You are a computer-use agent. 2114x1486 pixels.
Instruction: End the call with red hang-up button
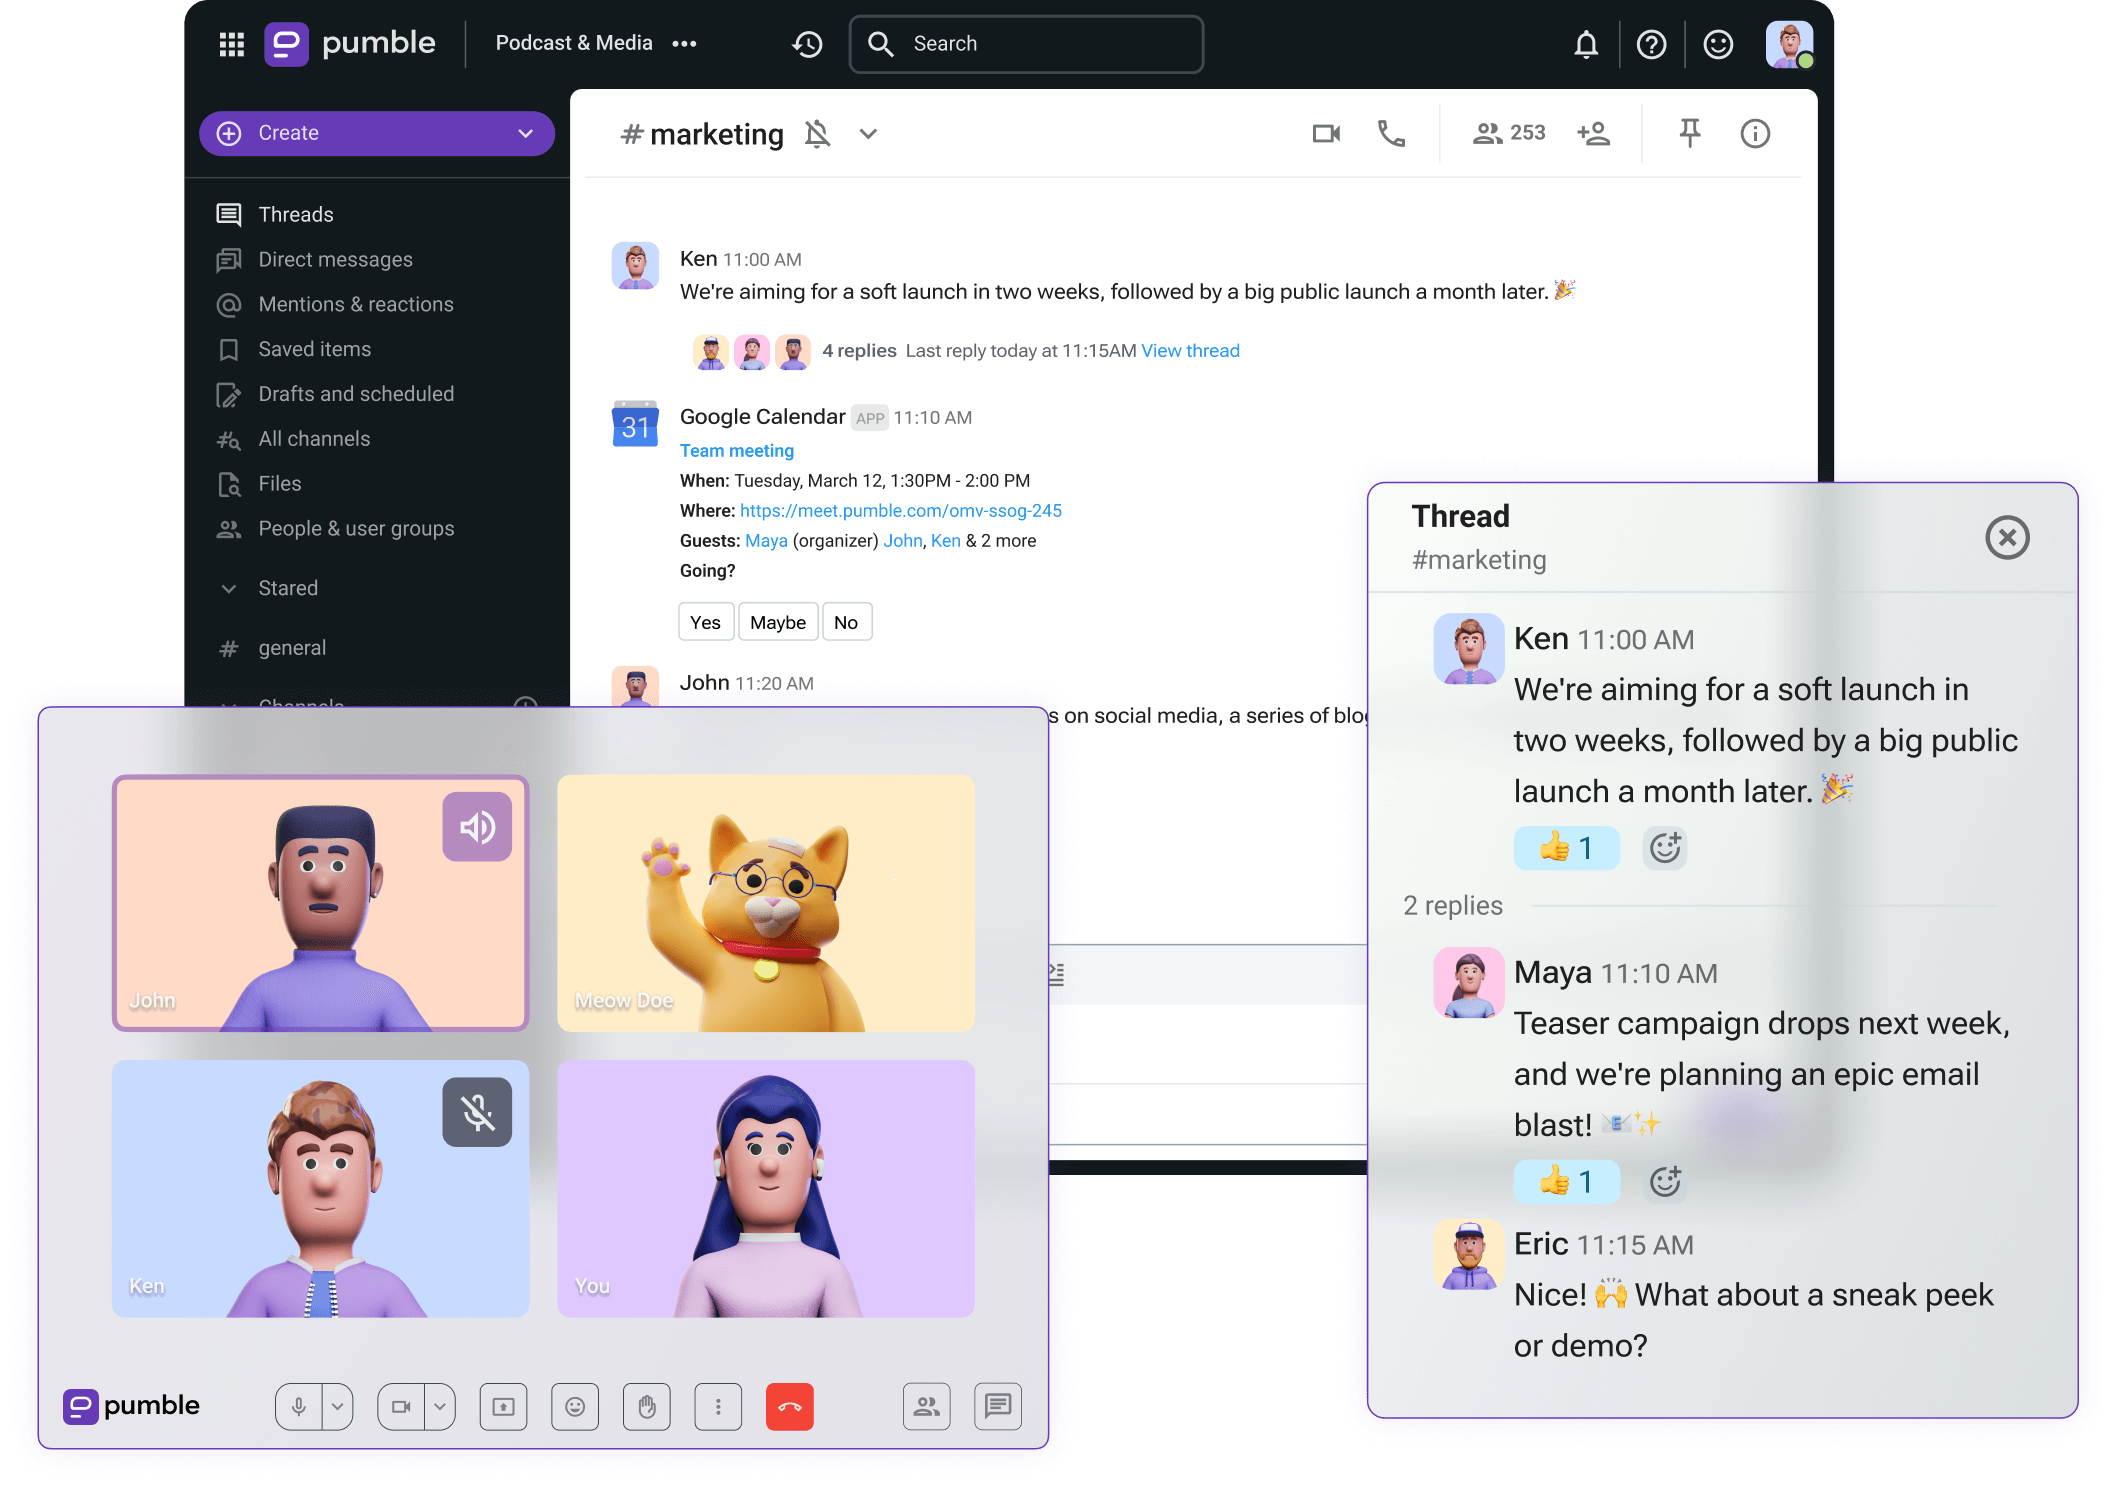tap(789, 1407)
